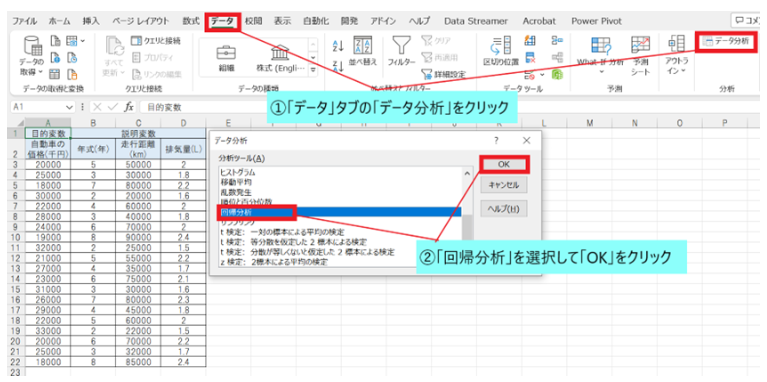Viewport: 767px width, 382px height.
Task: Open the 挿入 ribbon tab
Action: [x=90, y=21]
